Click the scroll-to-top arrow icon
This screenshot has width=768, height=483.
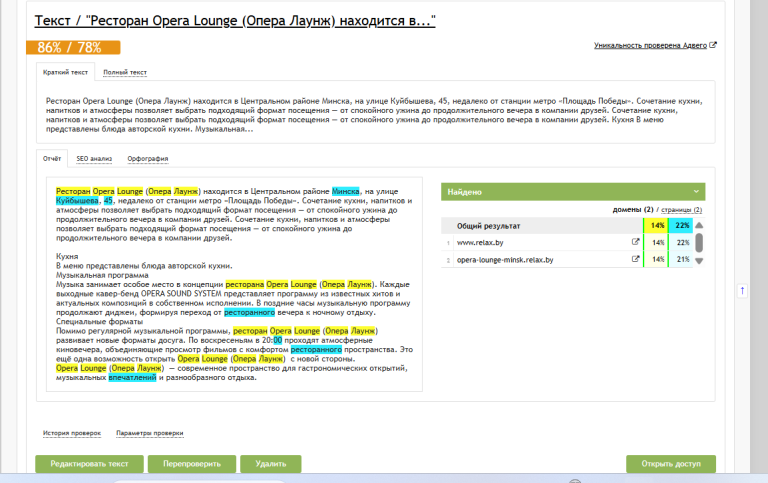pos(742,291)
